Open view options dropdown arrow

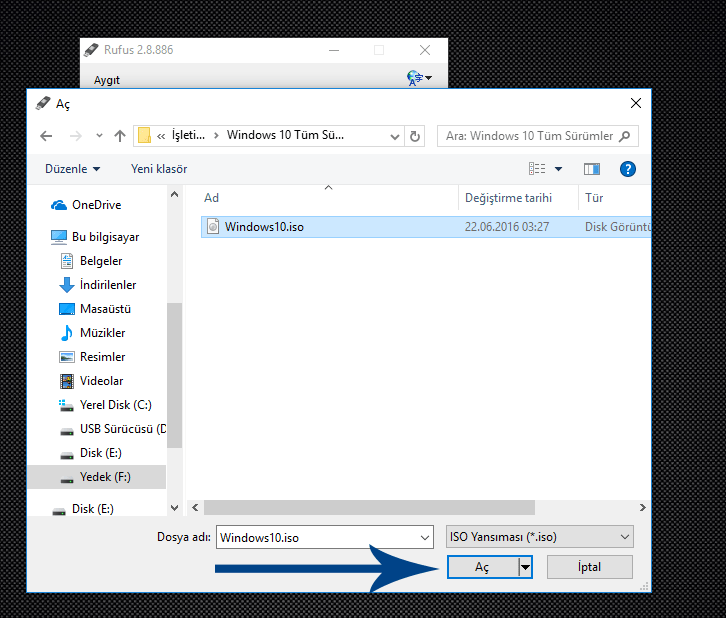(x=558, y=169)
